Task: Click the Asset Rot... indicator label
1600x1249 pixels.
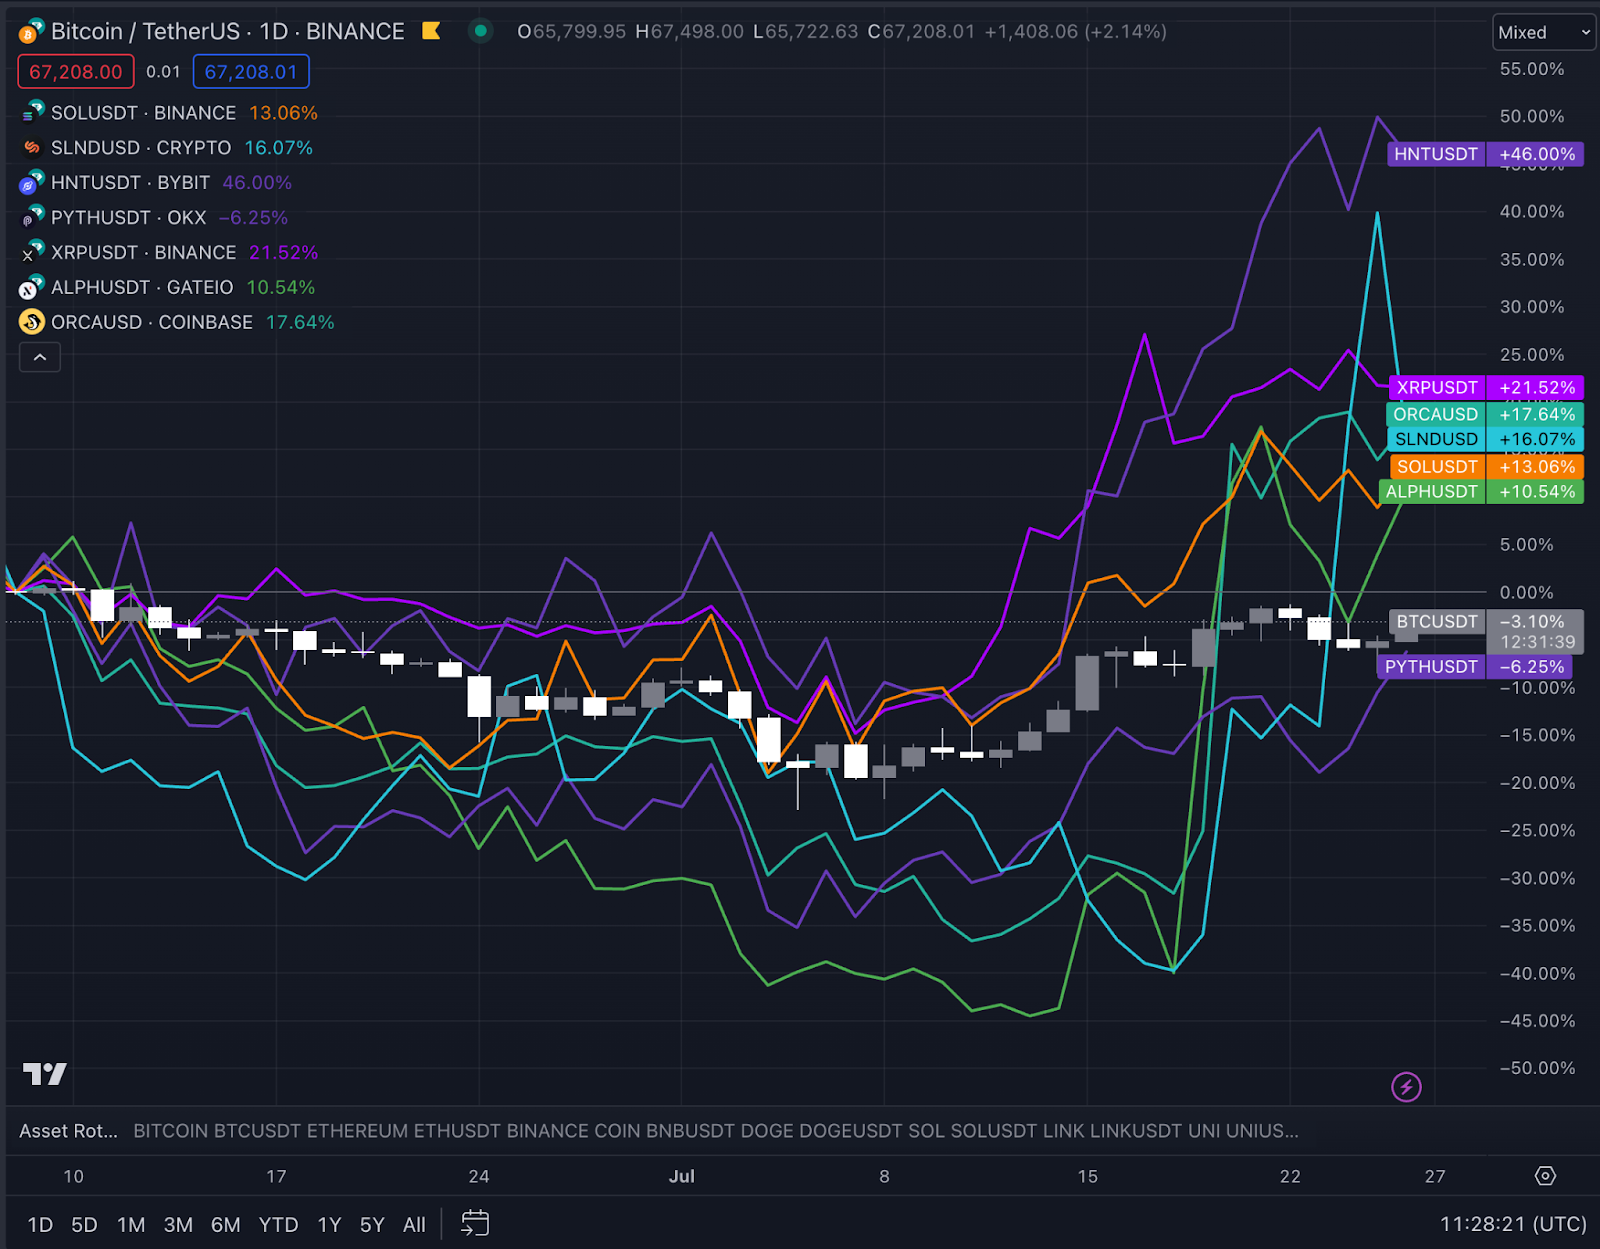Action: (68, 1131)
